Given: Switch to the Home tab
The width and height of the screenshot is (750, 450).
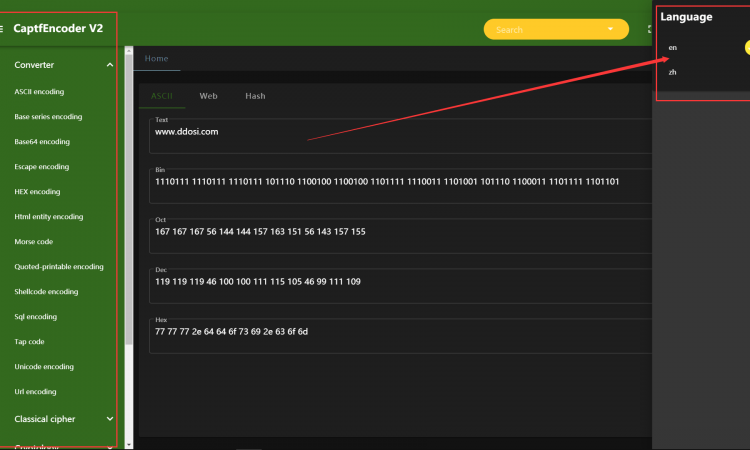Looking at the screenshot, I should click(x=156, y=58).
